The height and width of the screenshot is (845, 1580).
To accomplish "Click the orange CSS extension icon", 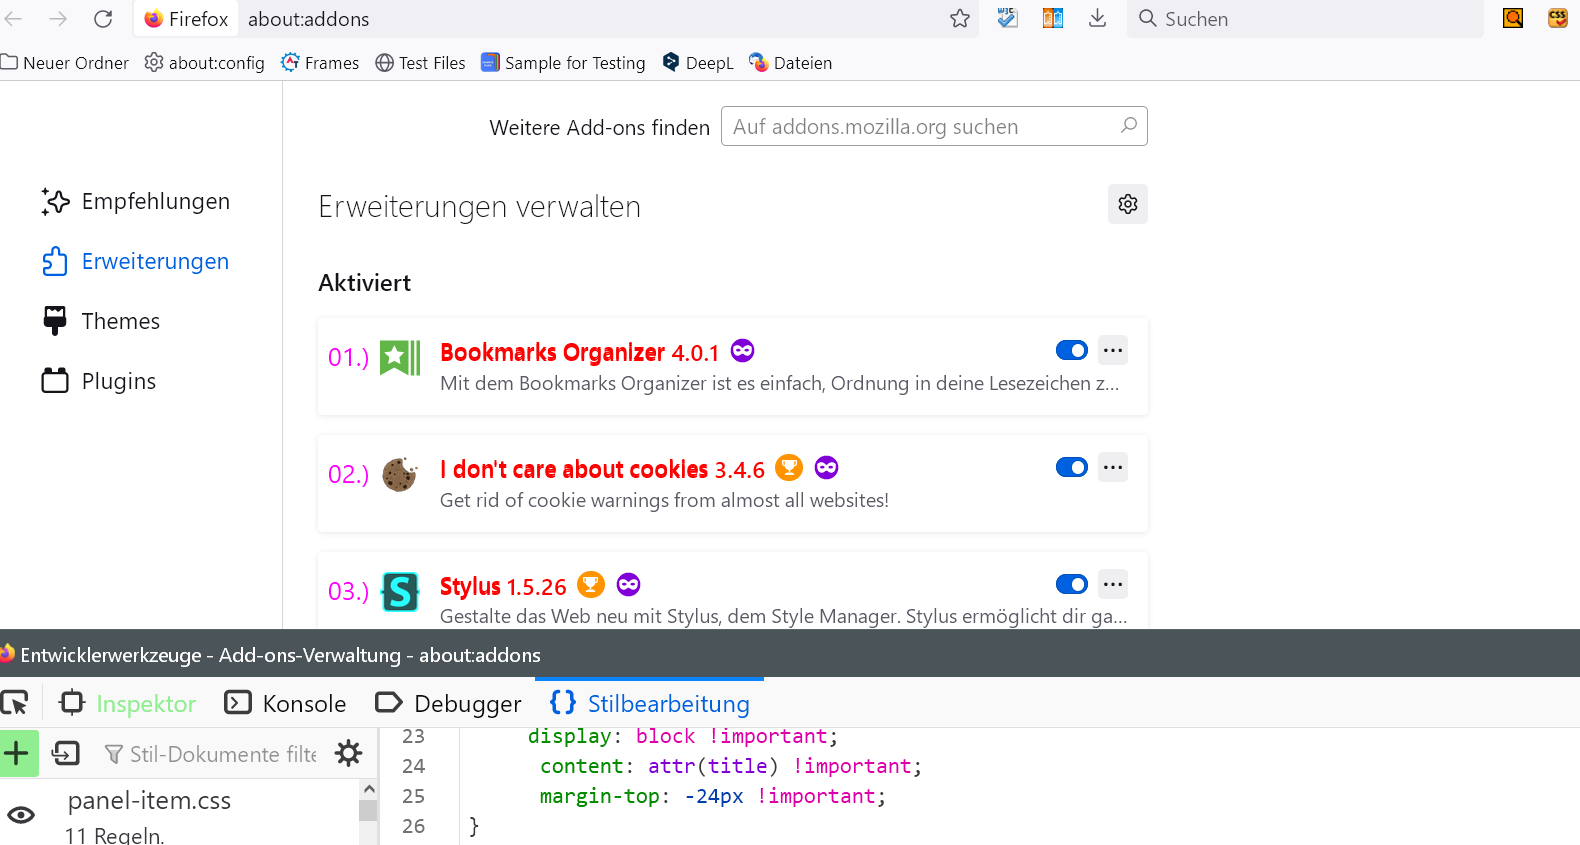I will [1557, 18].
